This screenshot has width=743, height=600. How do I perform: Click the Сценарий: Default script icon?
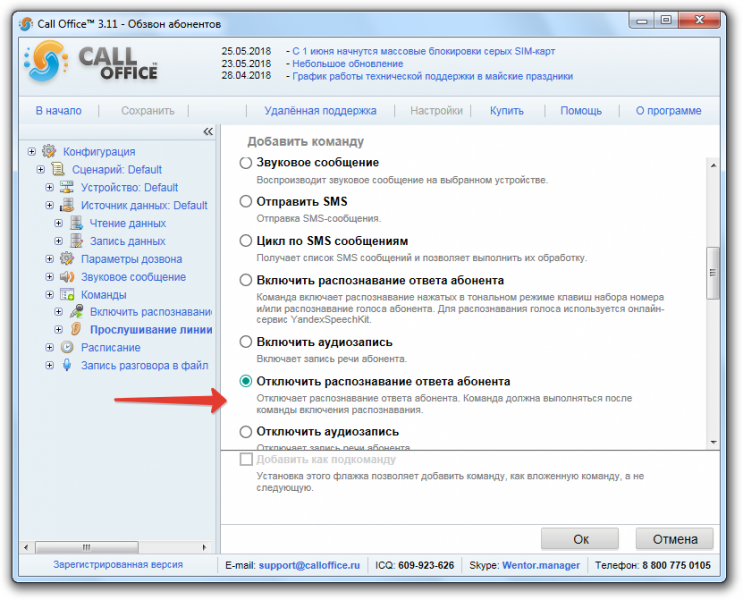[58, 169]
